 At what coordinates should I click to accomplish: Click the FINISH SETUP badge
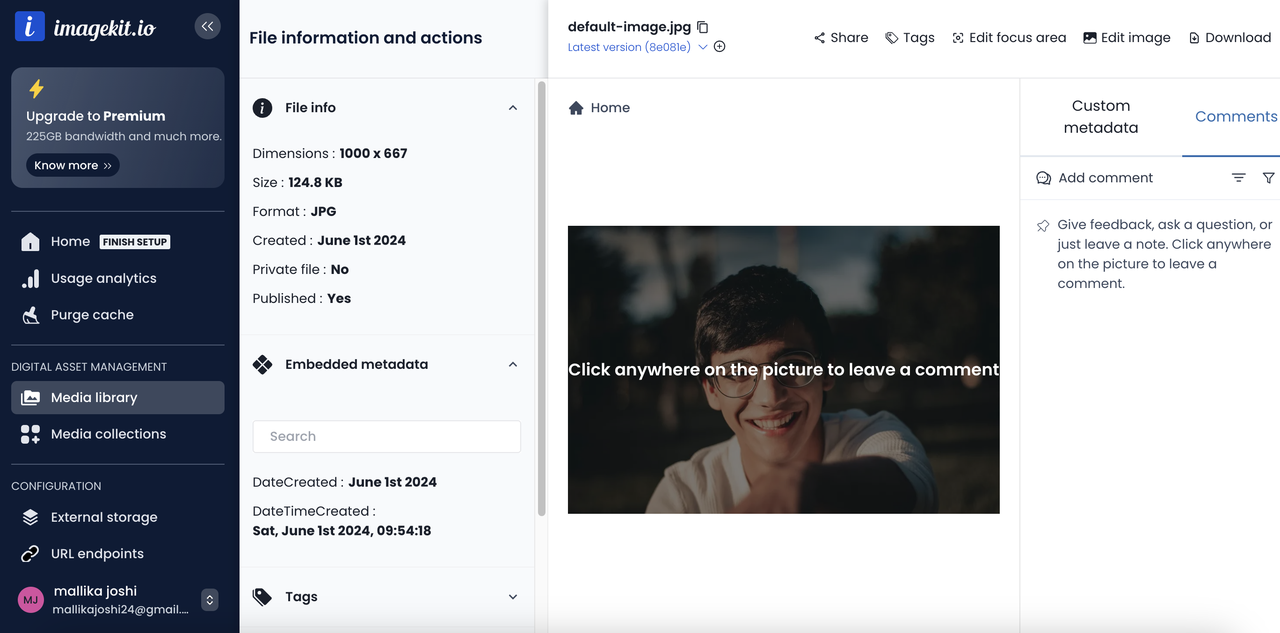(x=136, y=242)
